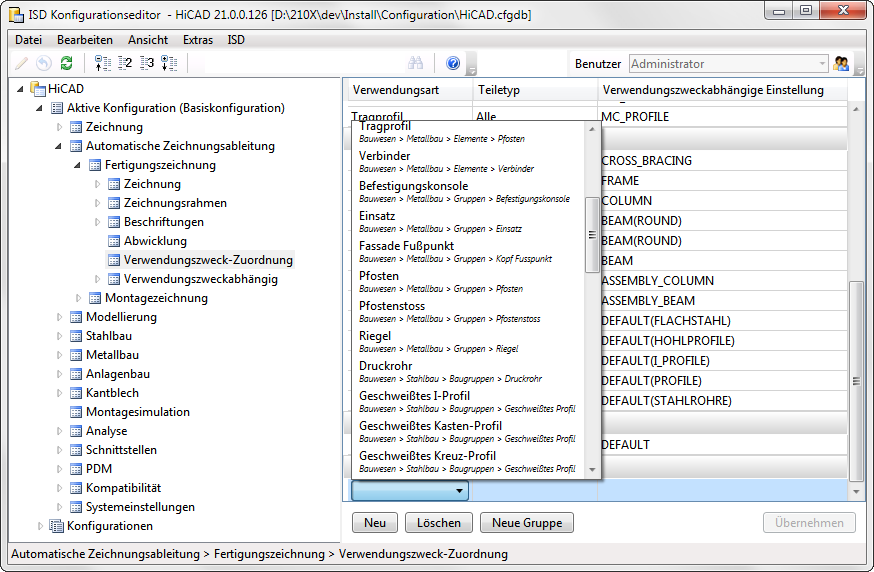Click the expand-all tree levels icon
The image size is (874, 572).
click(x=169, y=63)
